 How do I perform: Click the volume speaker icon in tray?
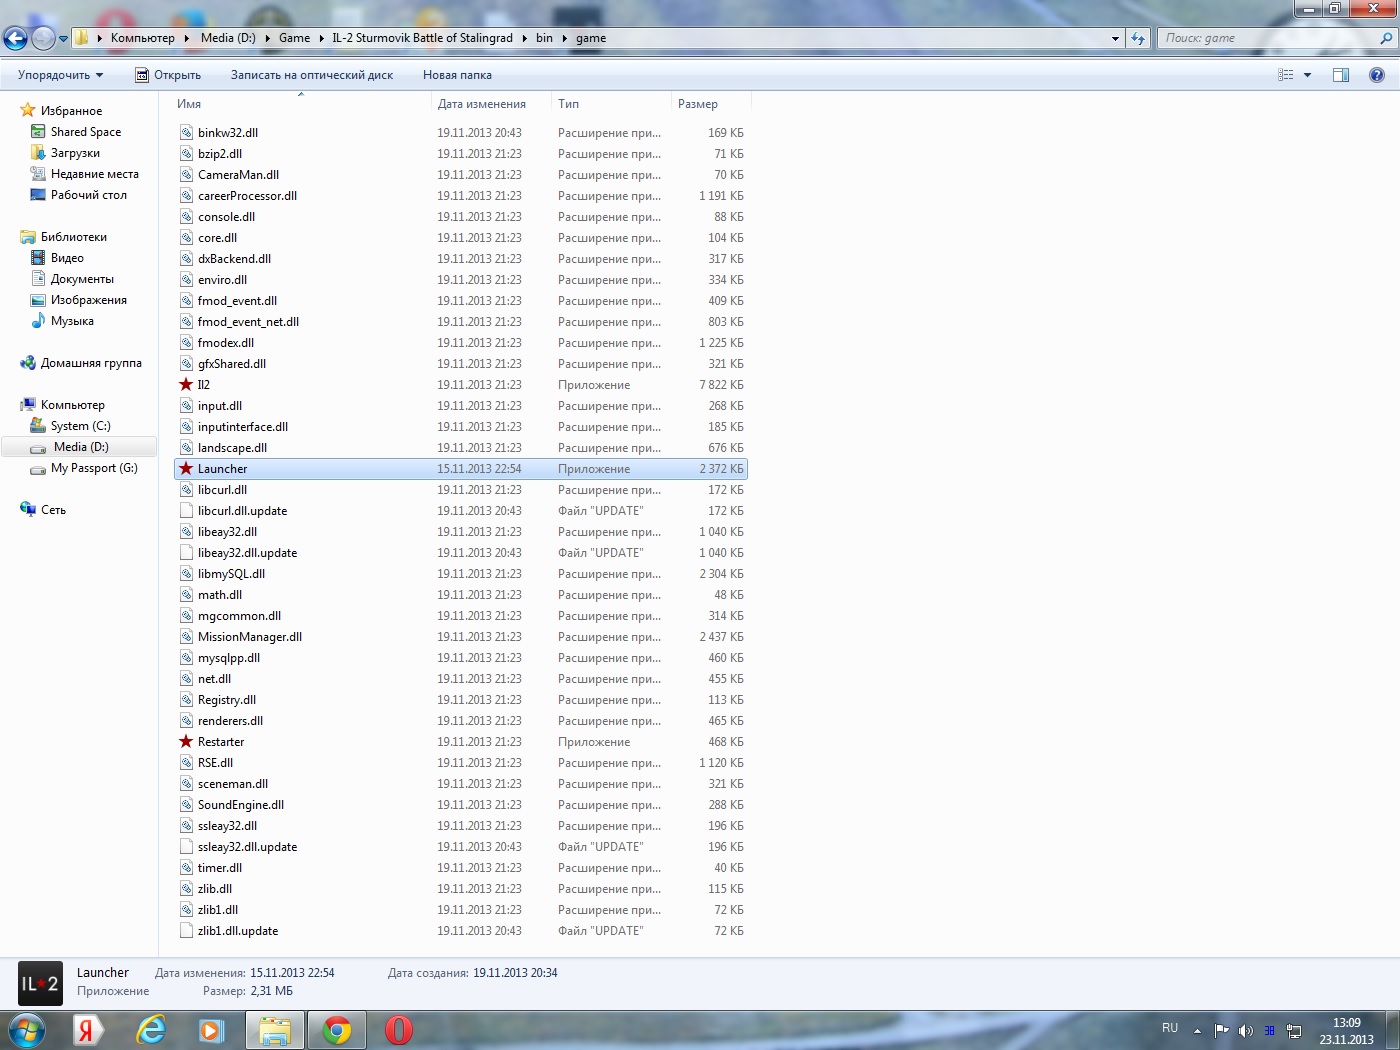coord(1246,1030)
